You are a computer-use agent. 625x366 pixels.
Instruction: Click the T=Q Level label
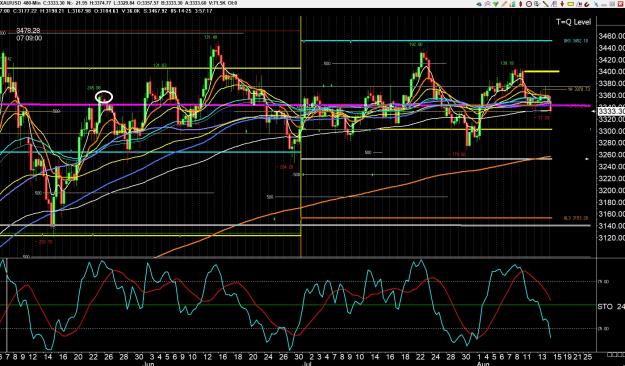click(x=573, y=22)
